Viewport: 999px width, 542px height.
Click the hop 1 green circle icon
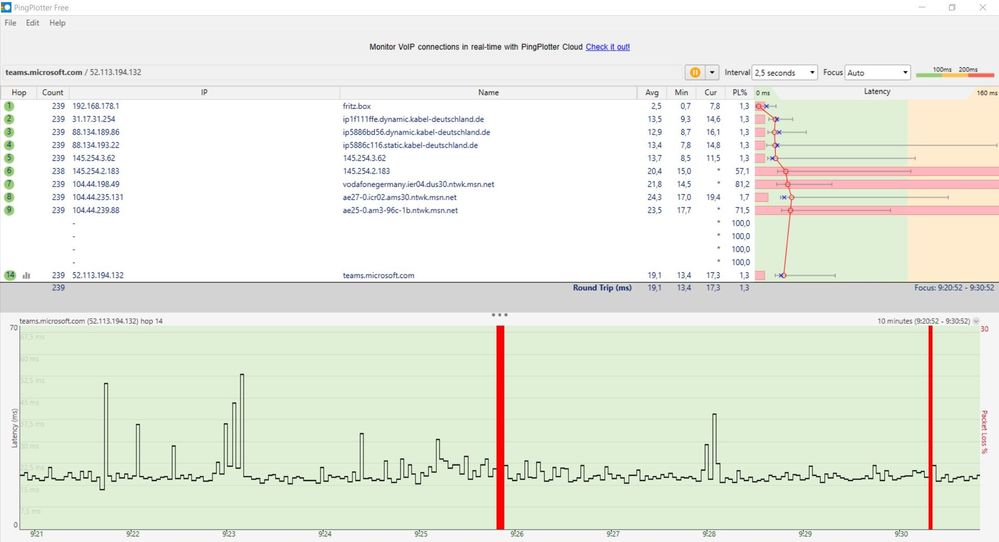coord(9,106)
